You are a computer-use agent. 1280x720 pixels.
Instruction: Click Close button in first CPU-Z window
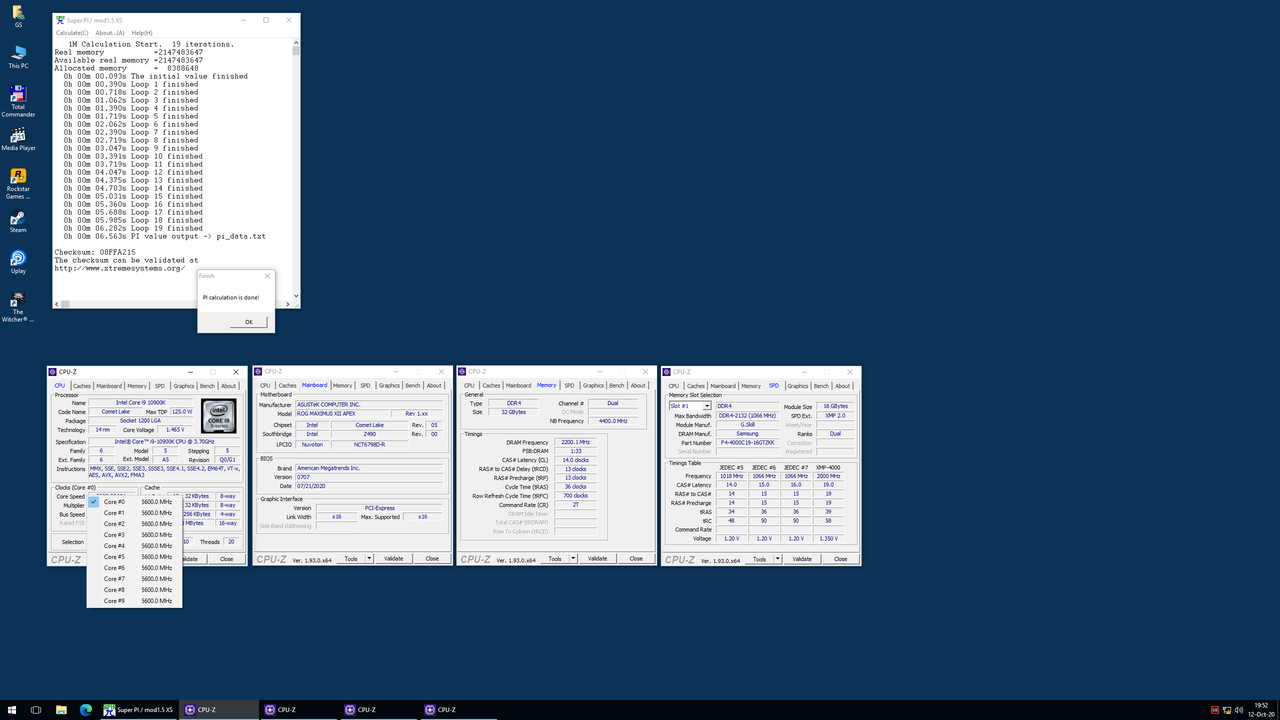click(x=227, y=559)
